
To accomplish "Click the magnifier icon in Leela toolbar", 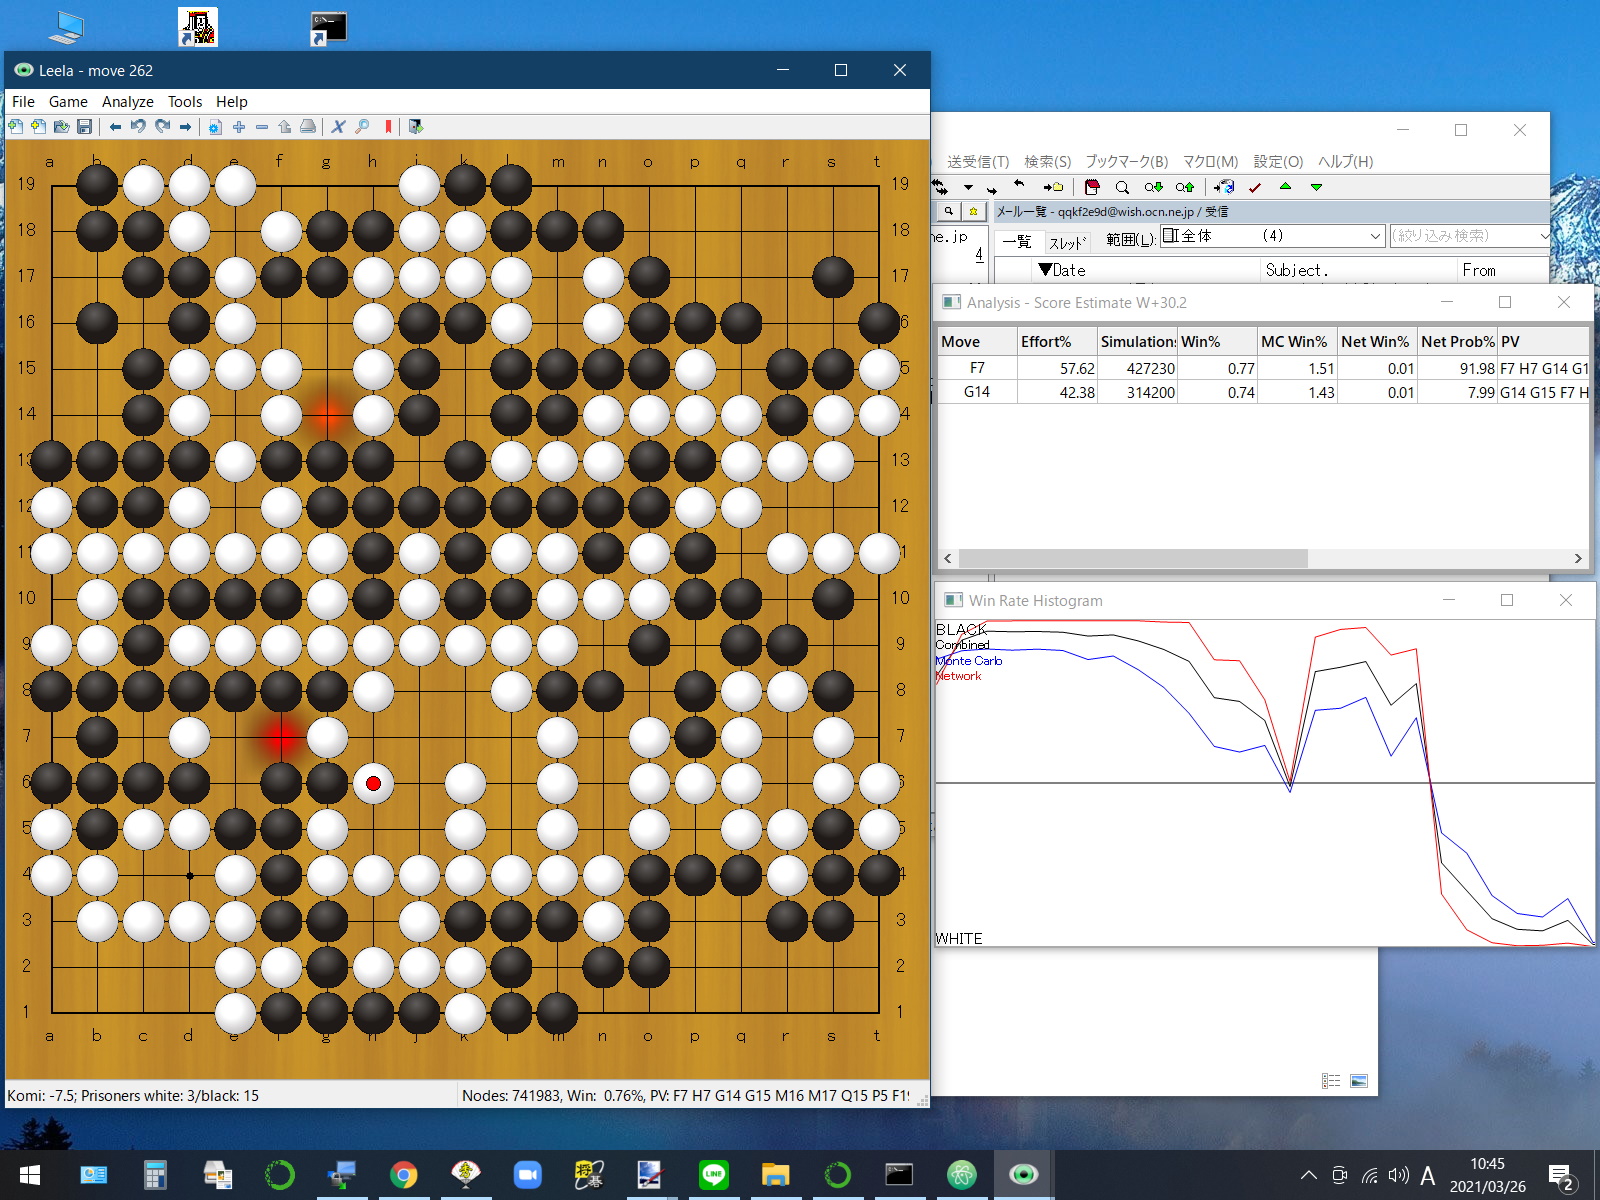I will point(362,127).
